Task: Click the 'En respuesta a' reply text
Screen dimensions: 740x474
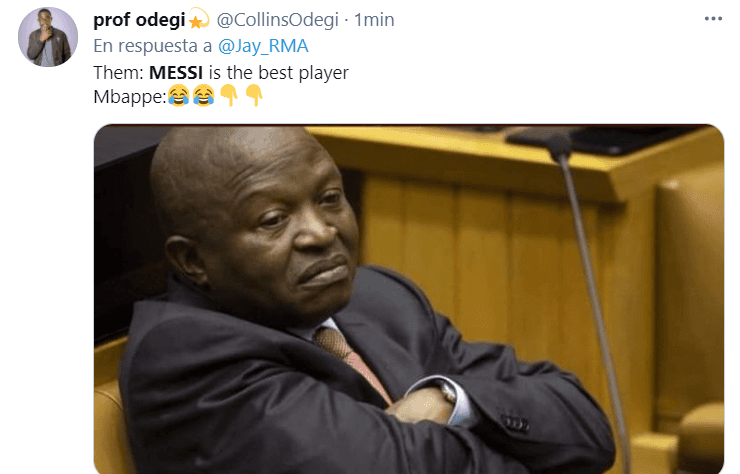Action: click(152, 46)
